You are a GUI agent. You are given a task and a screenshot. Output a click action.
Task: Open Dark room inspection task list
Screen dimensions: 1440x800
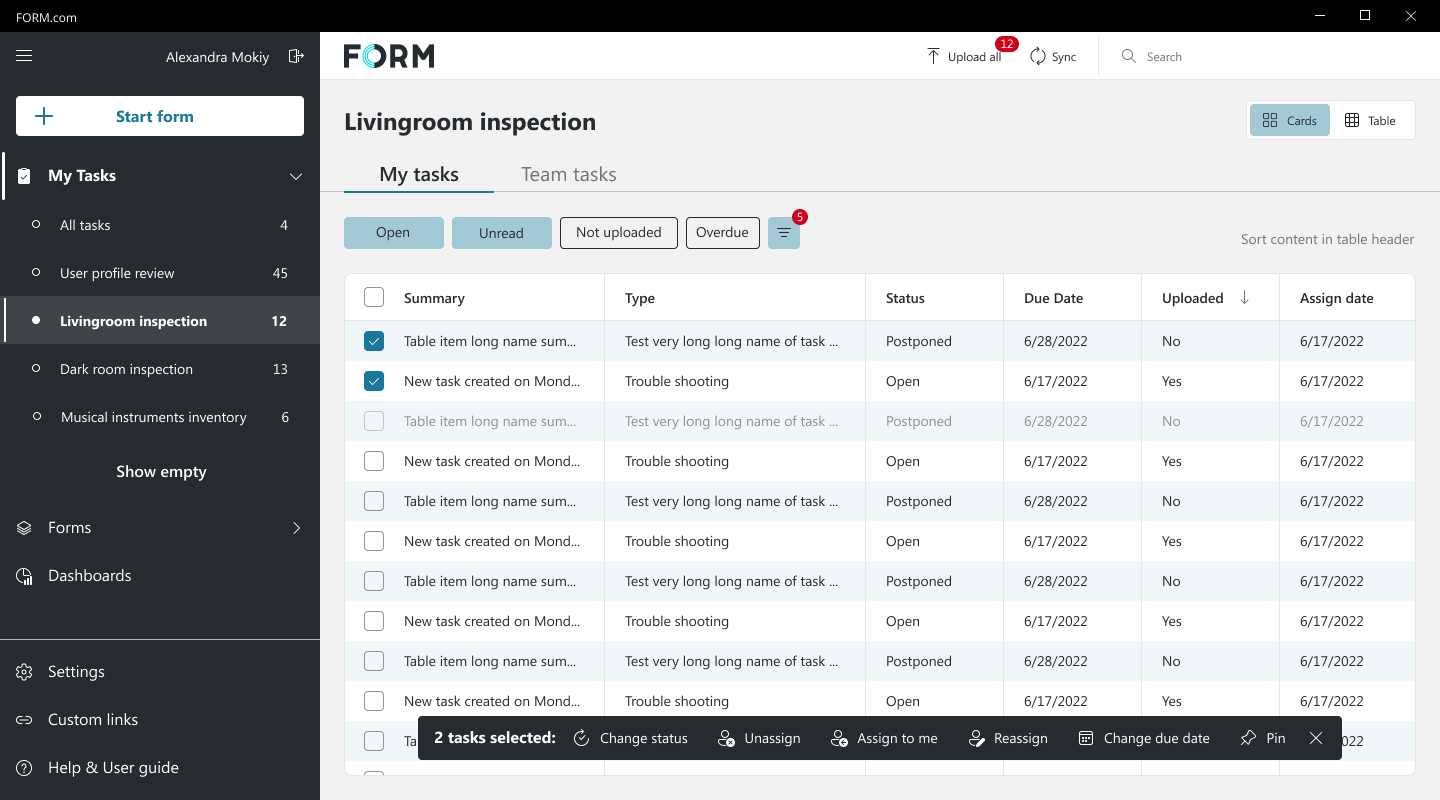click(x=126, y=369)
